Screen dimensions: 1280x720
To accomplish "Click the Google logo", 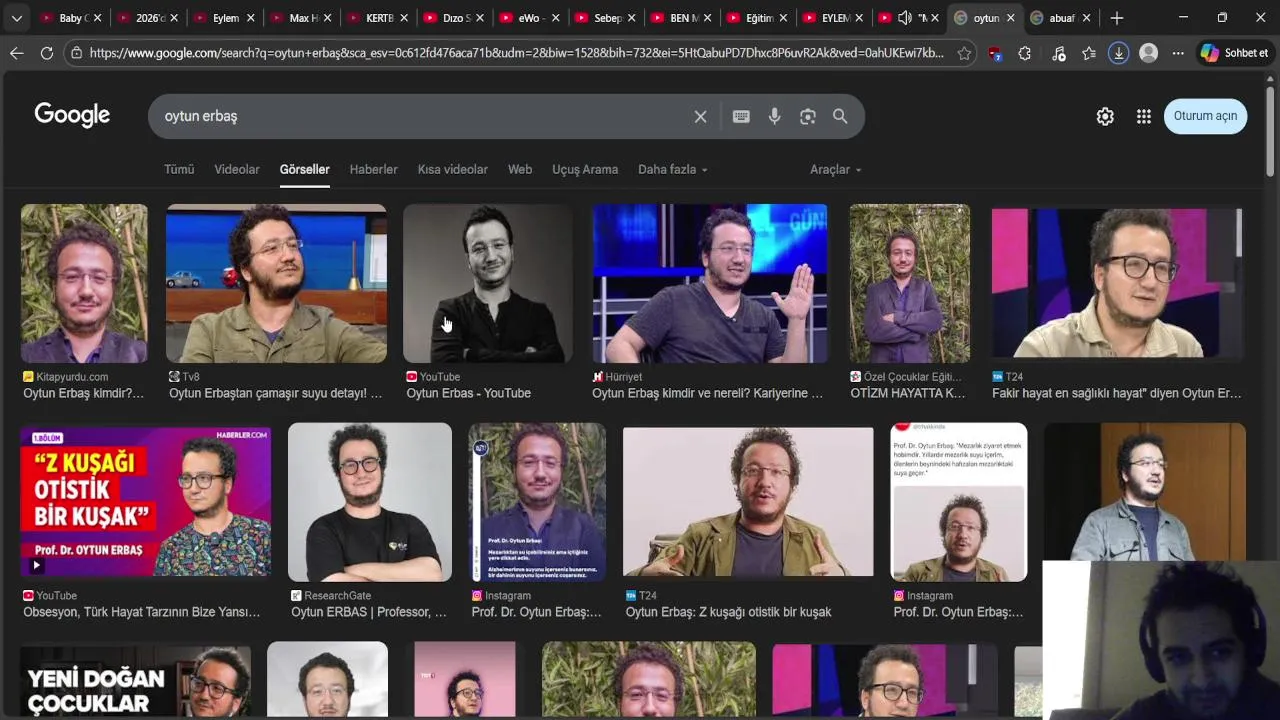I will 72,115.
